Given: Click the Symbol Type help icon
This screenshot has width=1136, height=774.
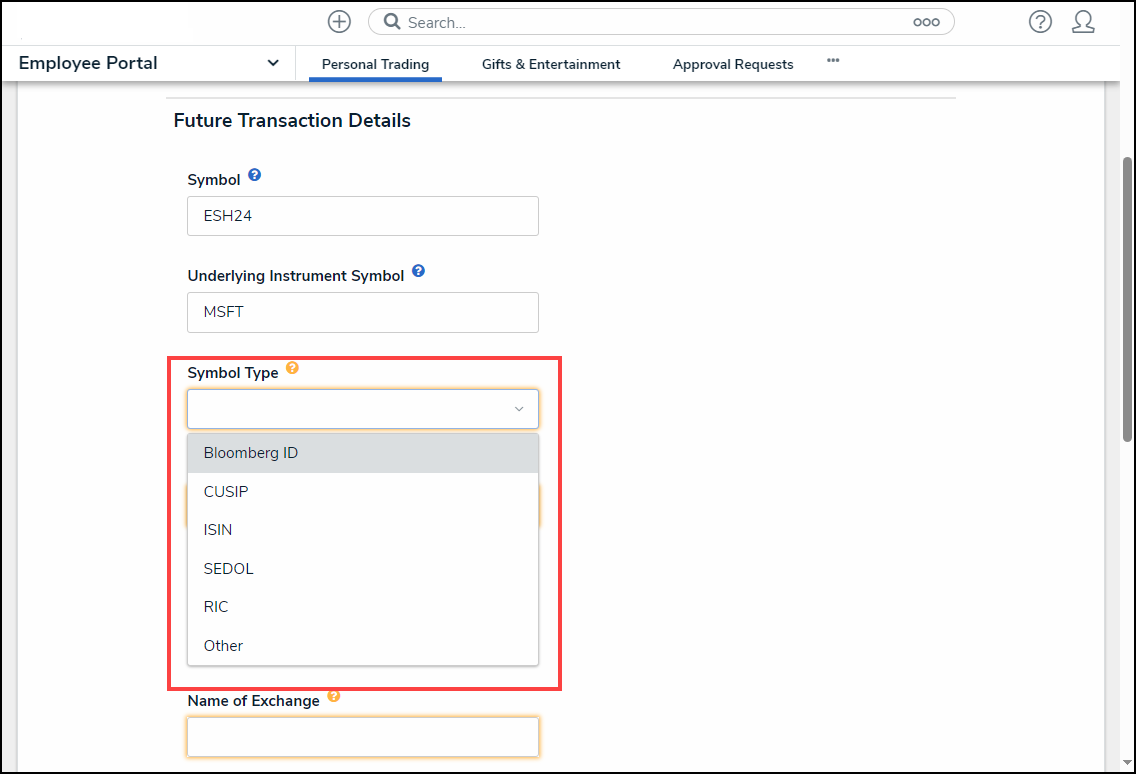Looking at the screenshot, I should pyautogui.click(x=292, y=368).
